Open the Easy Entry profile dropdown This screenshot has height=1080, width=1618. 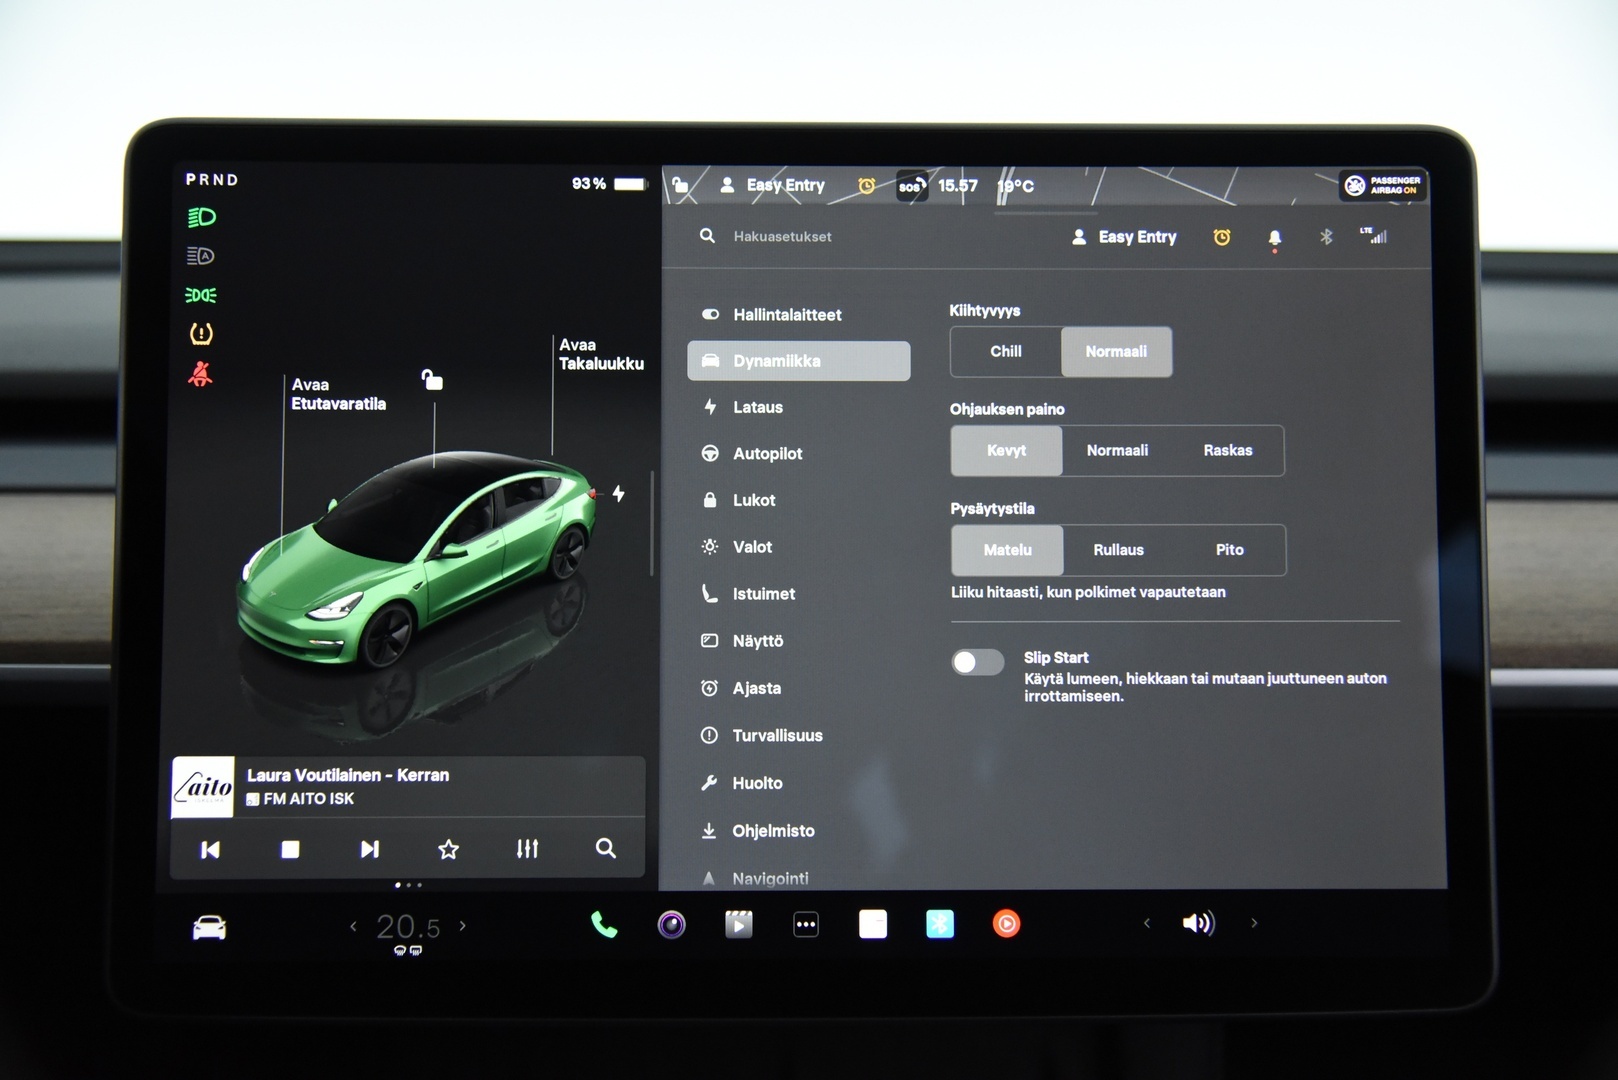click(x=1123, y=237)
